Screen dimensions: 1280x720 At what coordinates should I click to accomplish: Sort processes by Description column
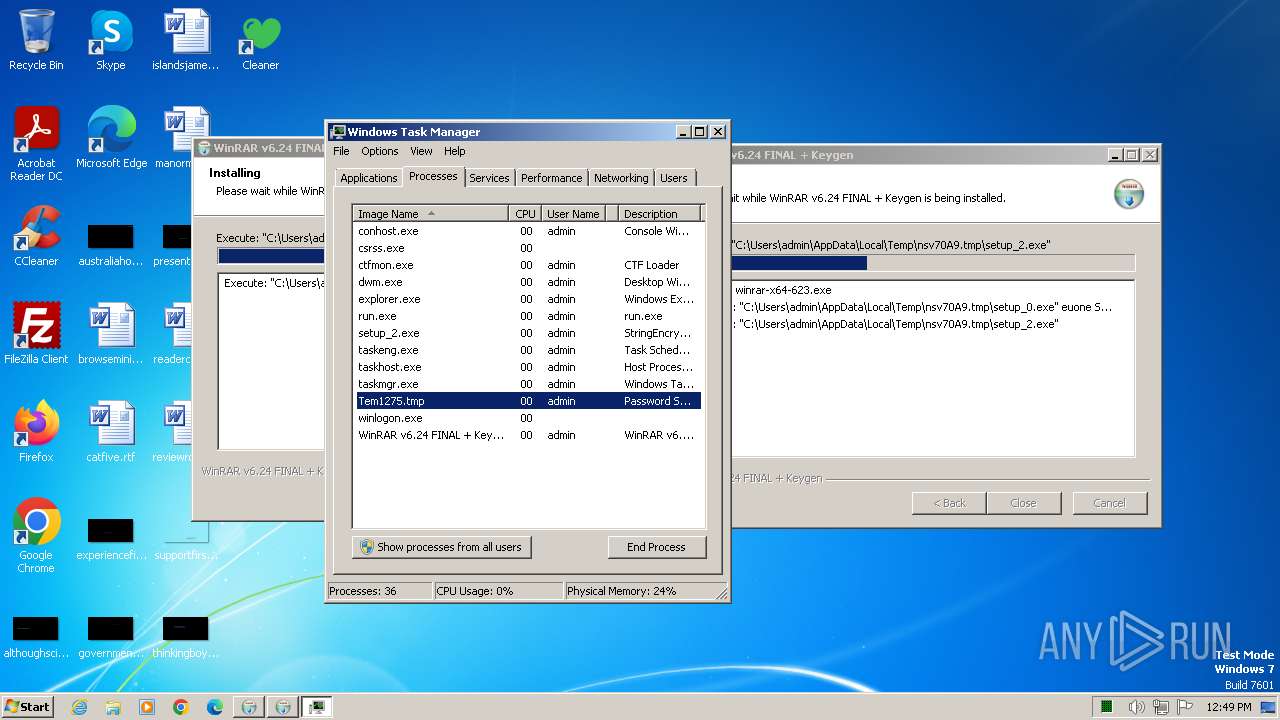point(658,214)
